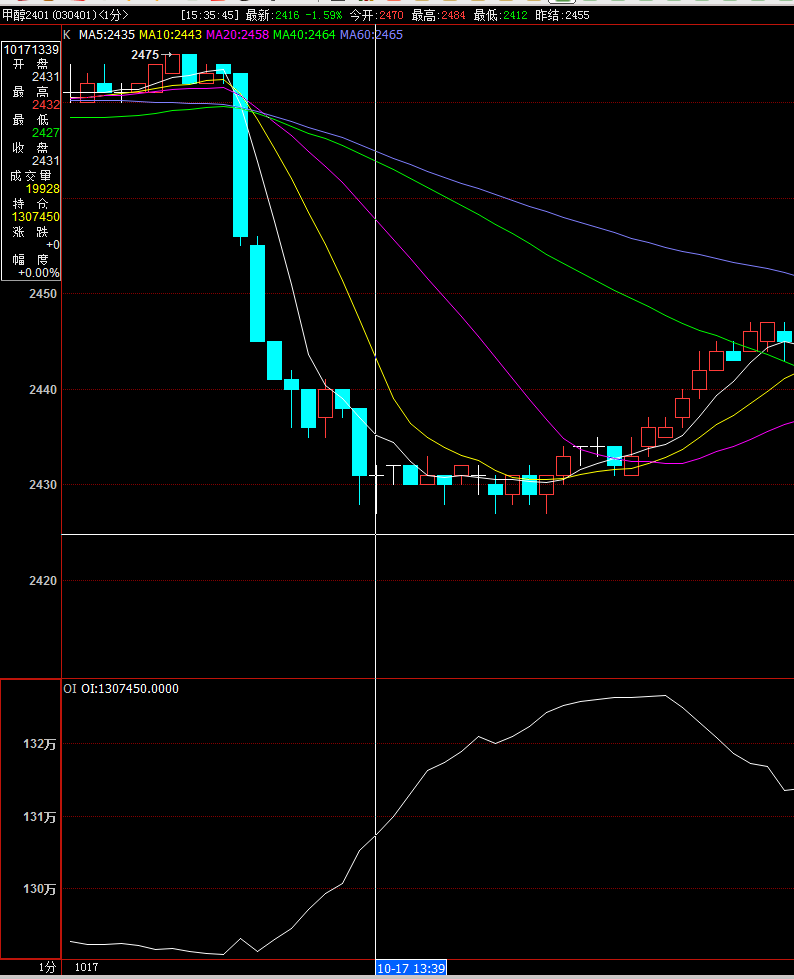
Task: Click the 130万 open interest axis label
Action: (x=39, y=888)
